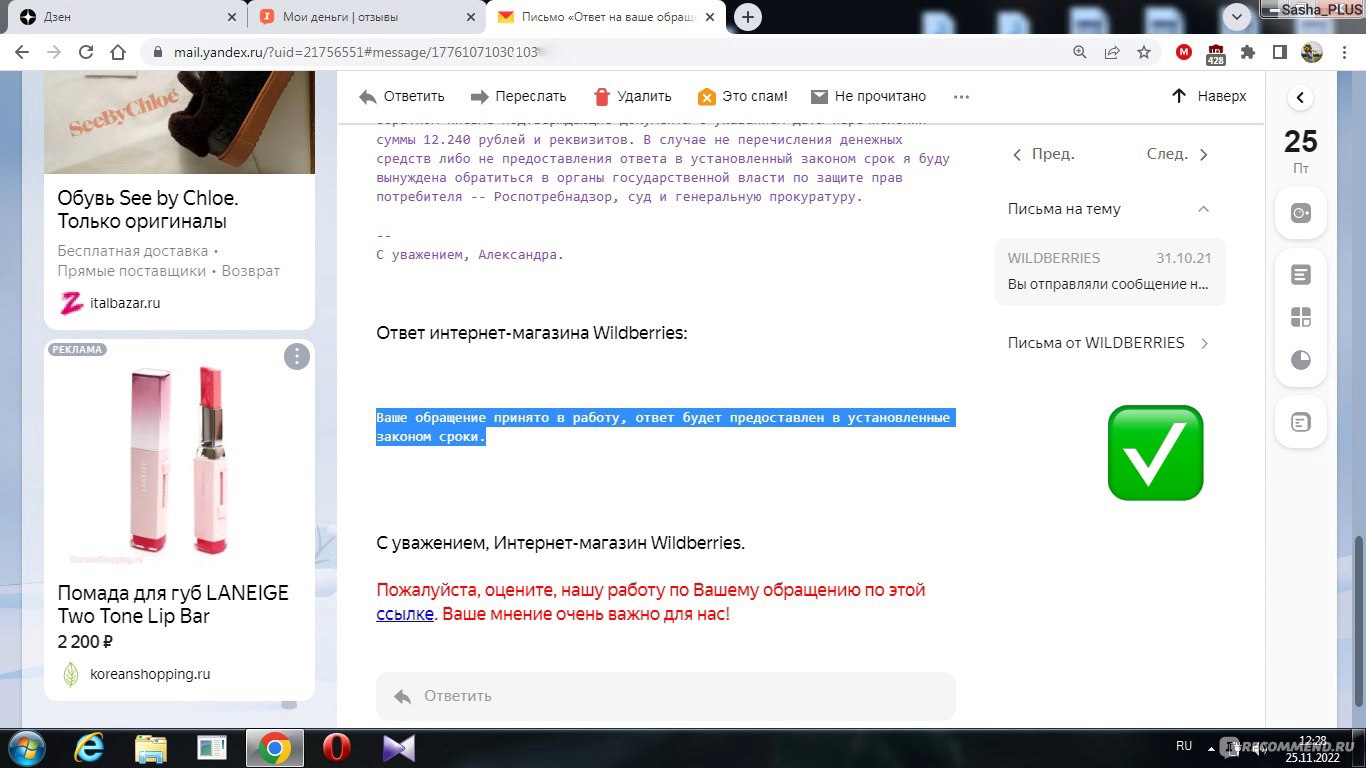Open more email actions ellipsis

(x=961, y=96)
